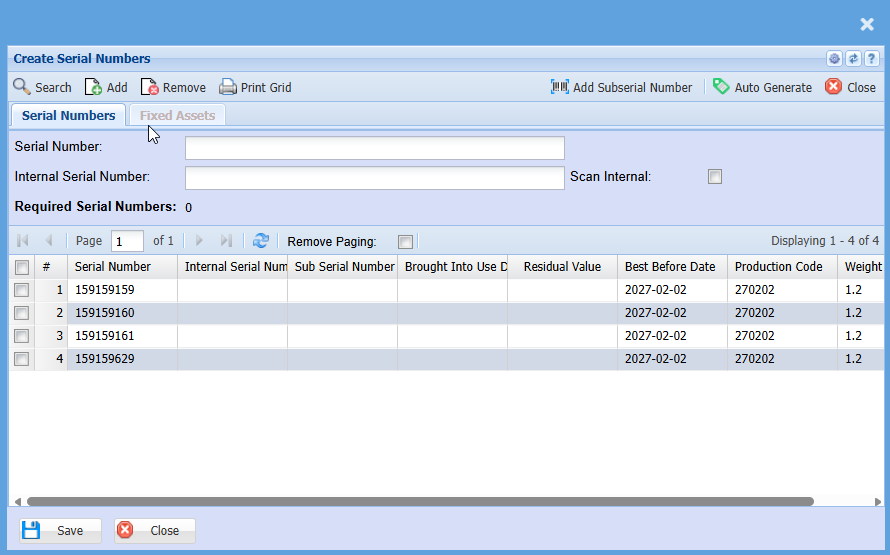The width and height of the screenshot is (890, 555).
Task: Enable the Scan Internal checkbox
Action: pos(715,177)
